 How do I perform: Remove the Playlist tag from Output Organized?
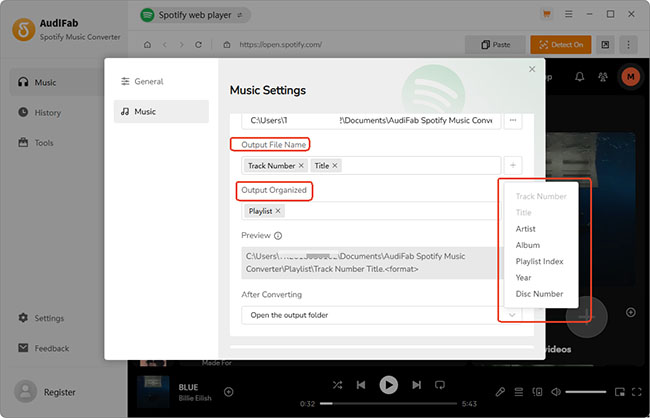point(278,211)
